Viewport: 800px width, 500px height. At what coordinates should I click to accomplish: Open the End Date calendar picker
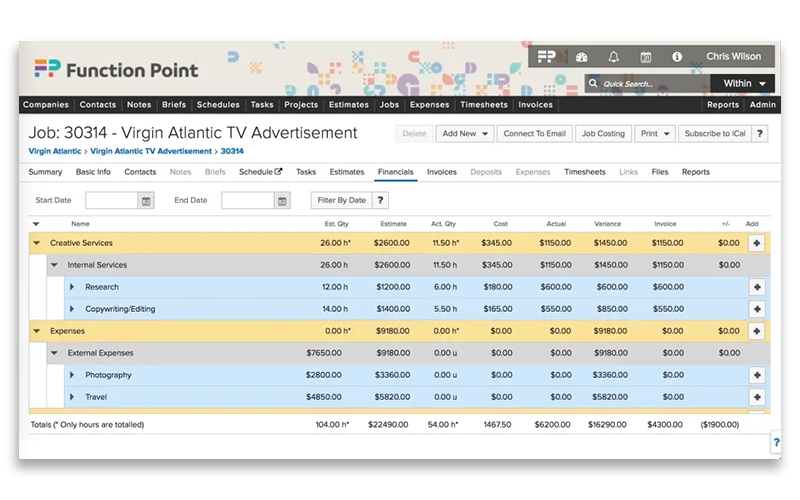point(283,201)
